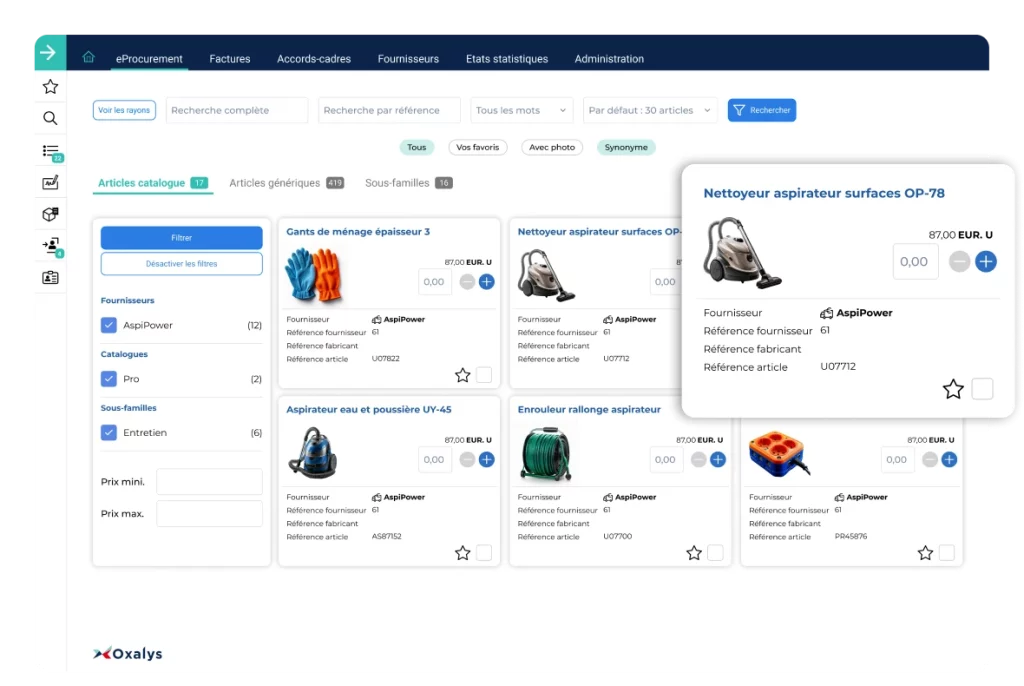1024x686 pixels.
Task: Open the list icon in left sidebar
Action: point(50,151)
